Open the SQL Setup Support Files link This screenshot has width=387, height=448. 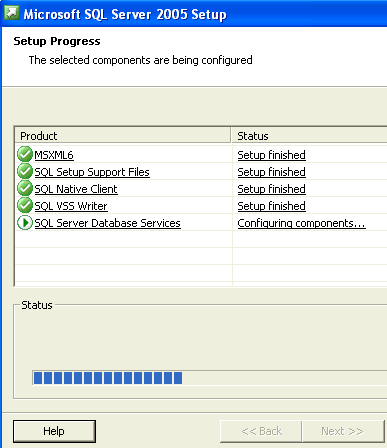[x=92, y=172]
